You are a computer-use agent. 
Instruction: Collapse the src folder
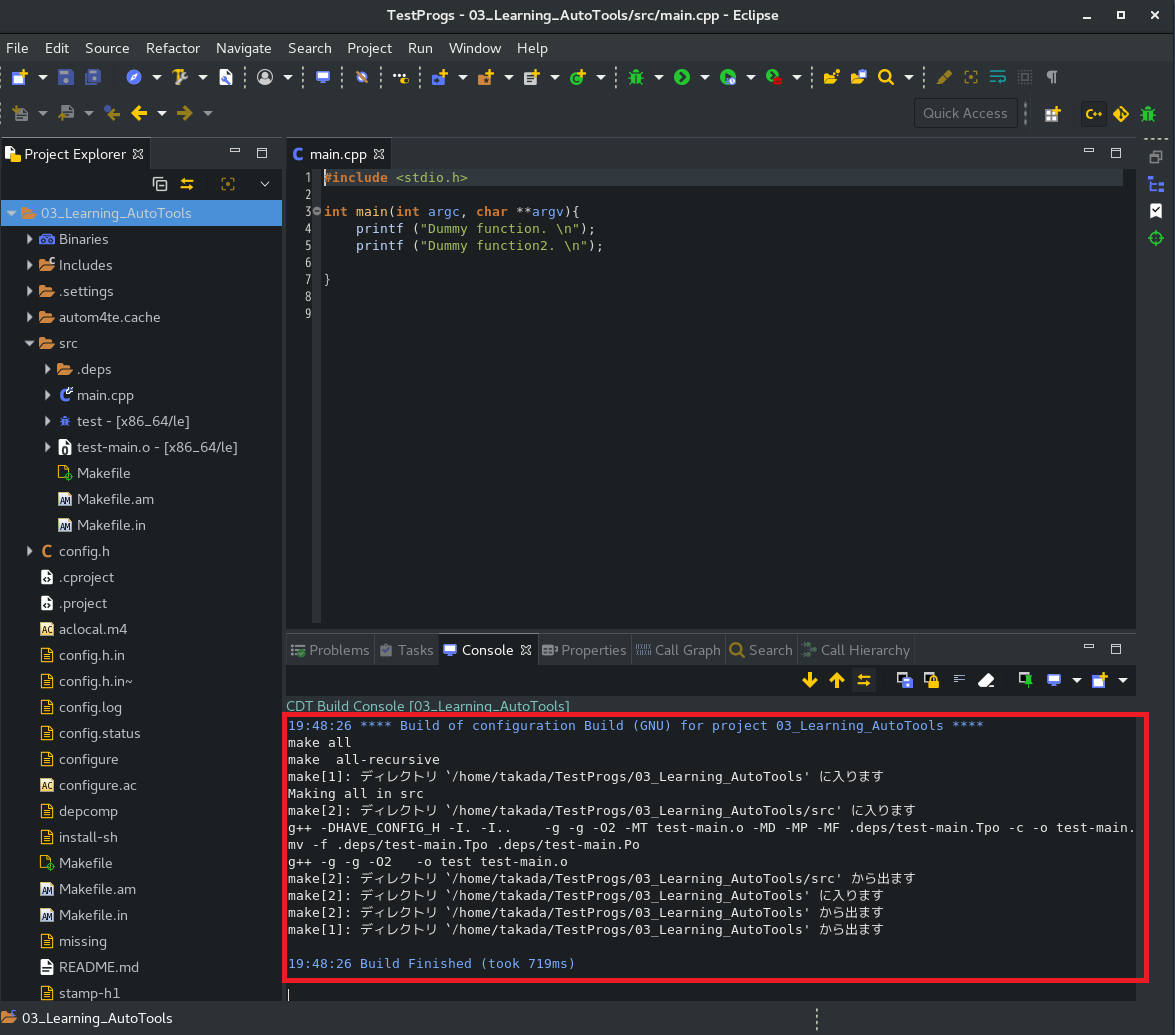coord(30,343)
